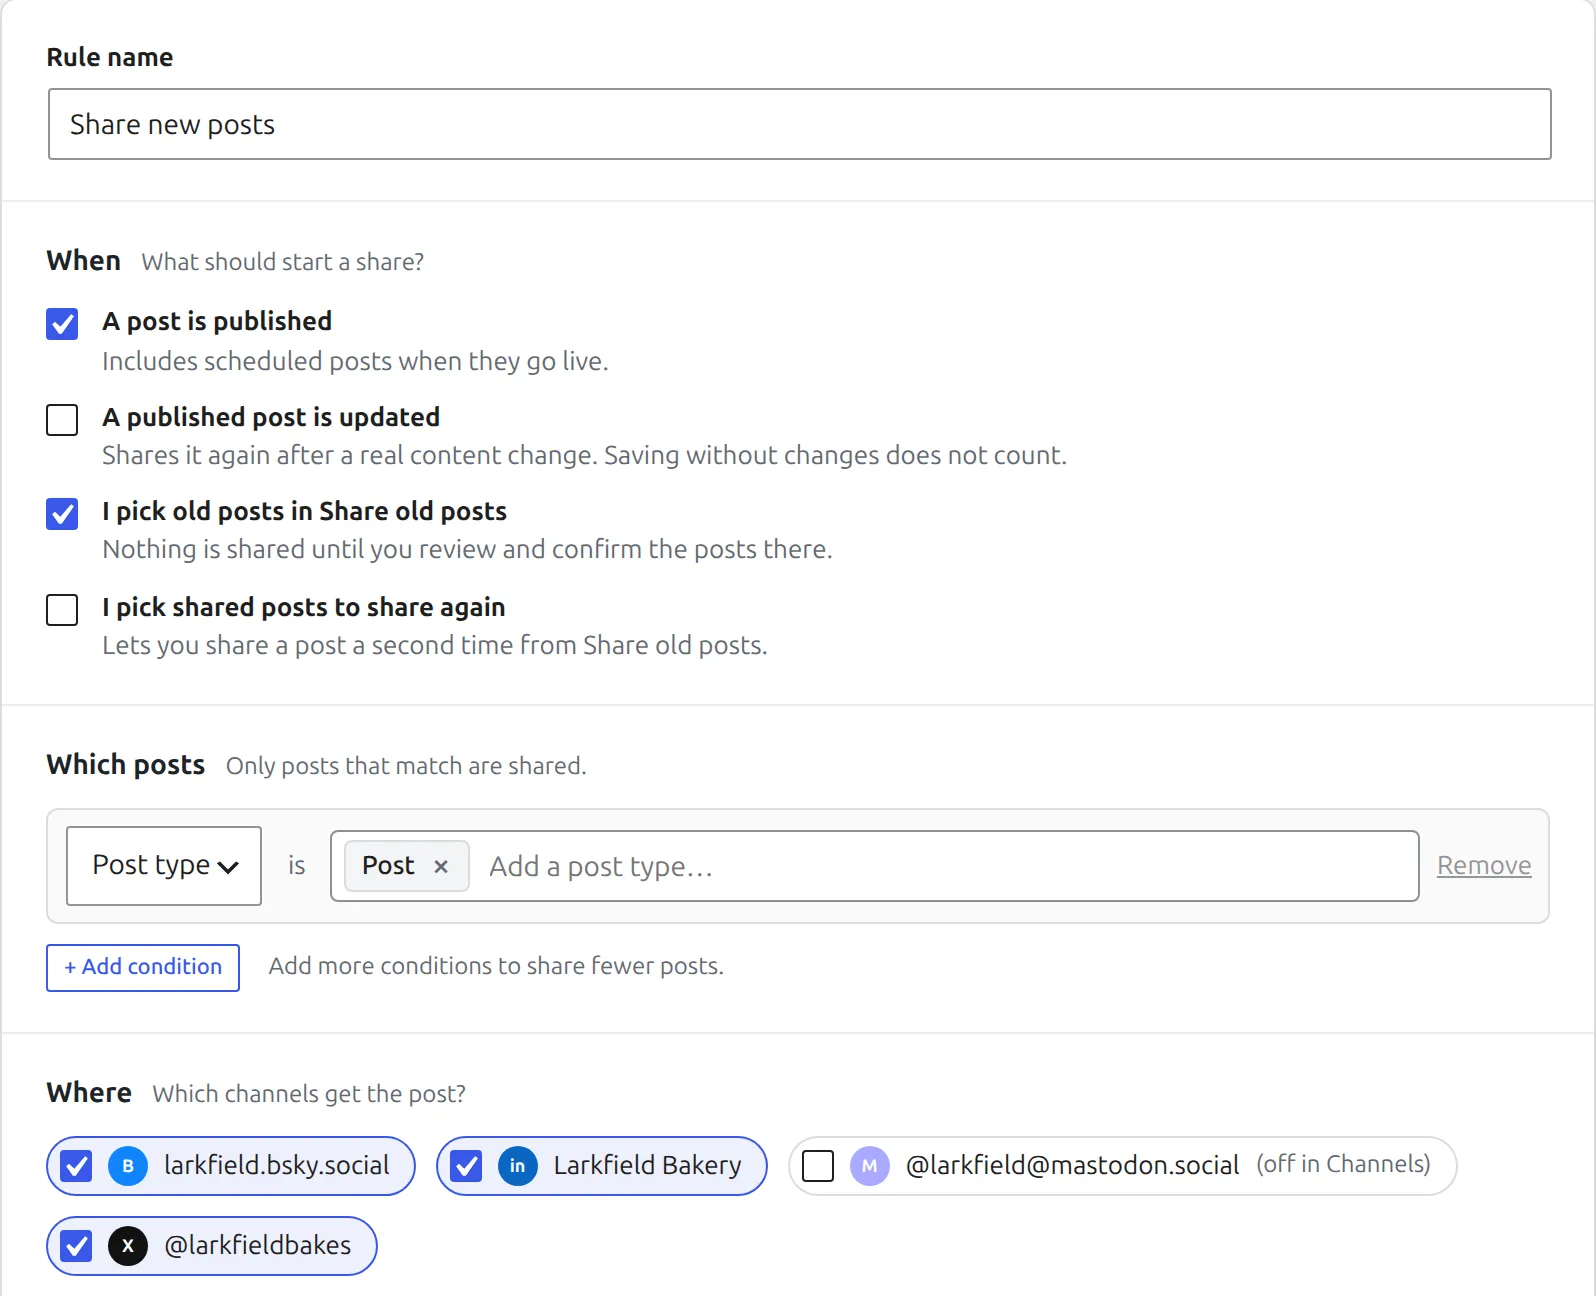This screenshot has width=1596, height=1296.
Task: Check the @larkfield@mastodon.social channel checkbox
Action: click(818, 1166)
